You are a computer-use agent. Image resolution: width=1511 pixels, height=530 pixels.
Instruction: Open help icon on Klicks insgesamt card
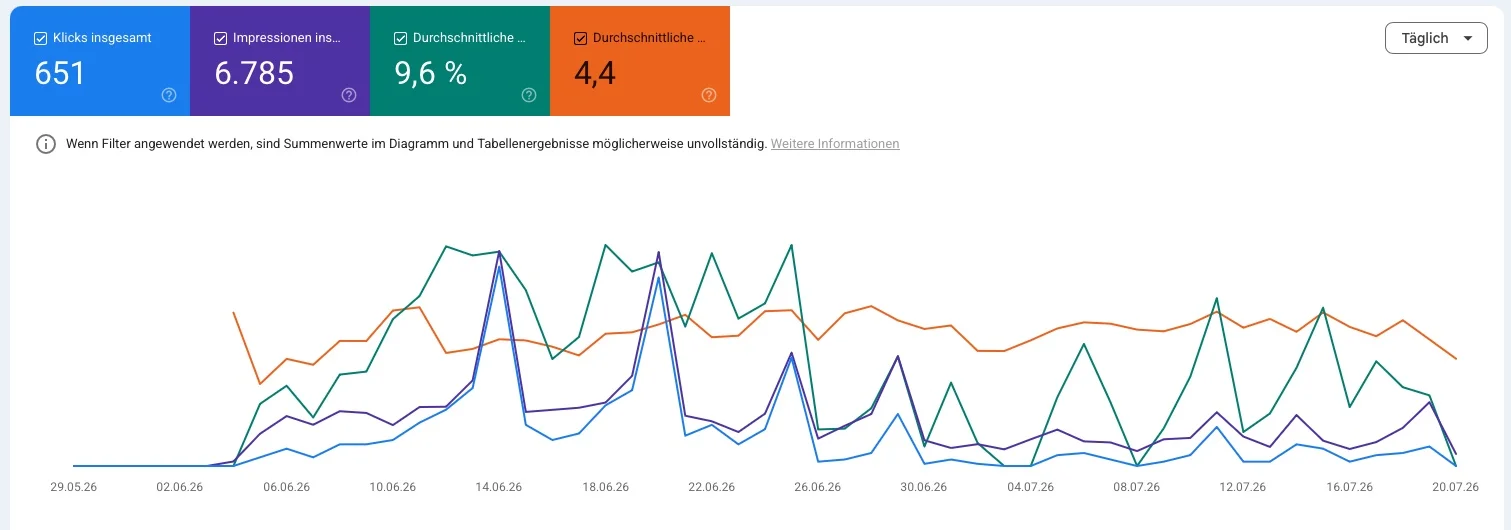click(169, 95)
